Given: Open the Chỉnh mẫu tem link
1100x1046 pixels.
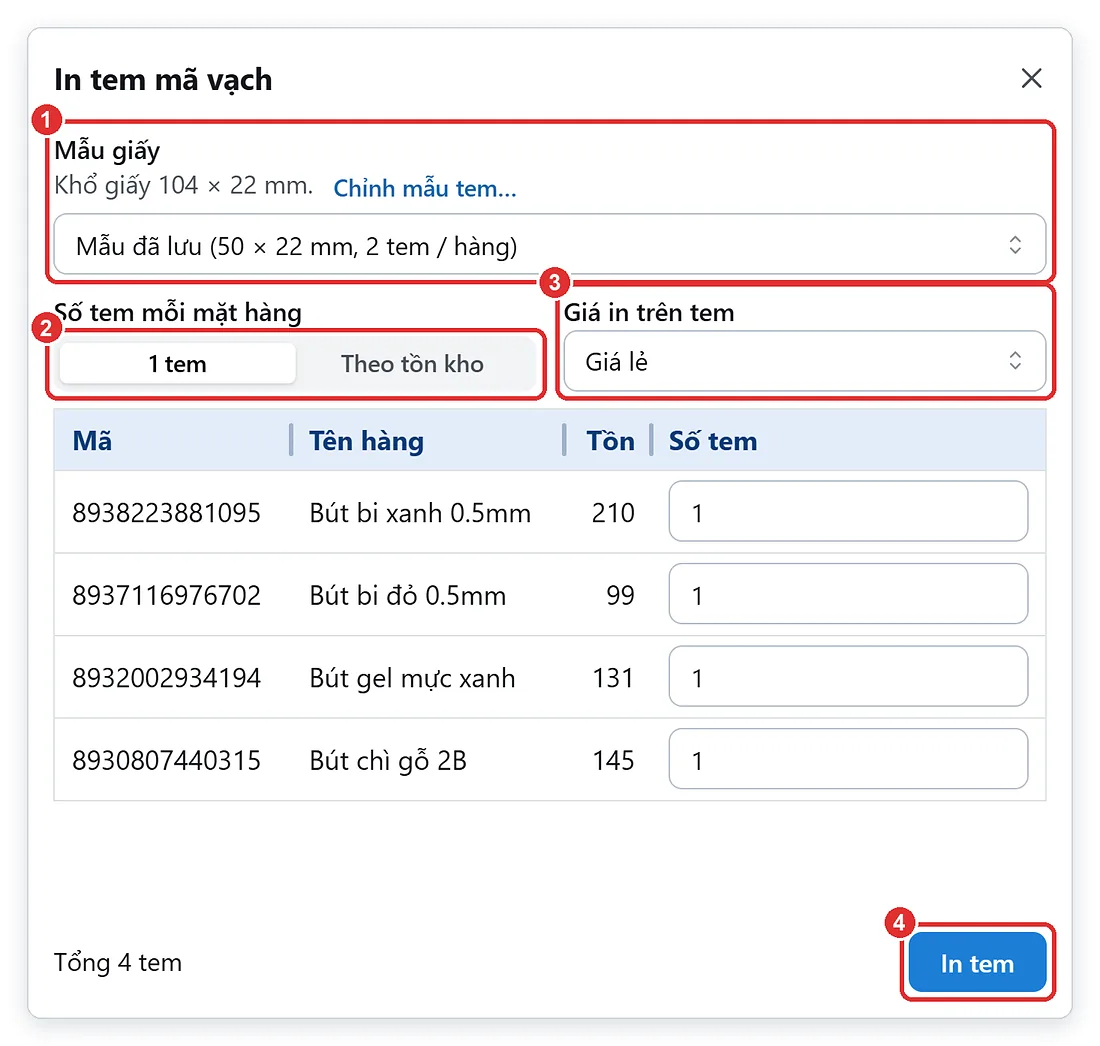Looking at the screenshot, I should click(x=424, y=188).
